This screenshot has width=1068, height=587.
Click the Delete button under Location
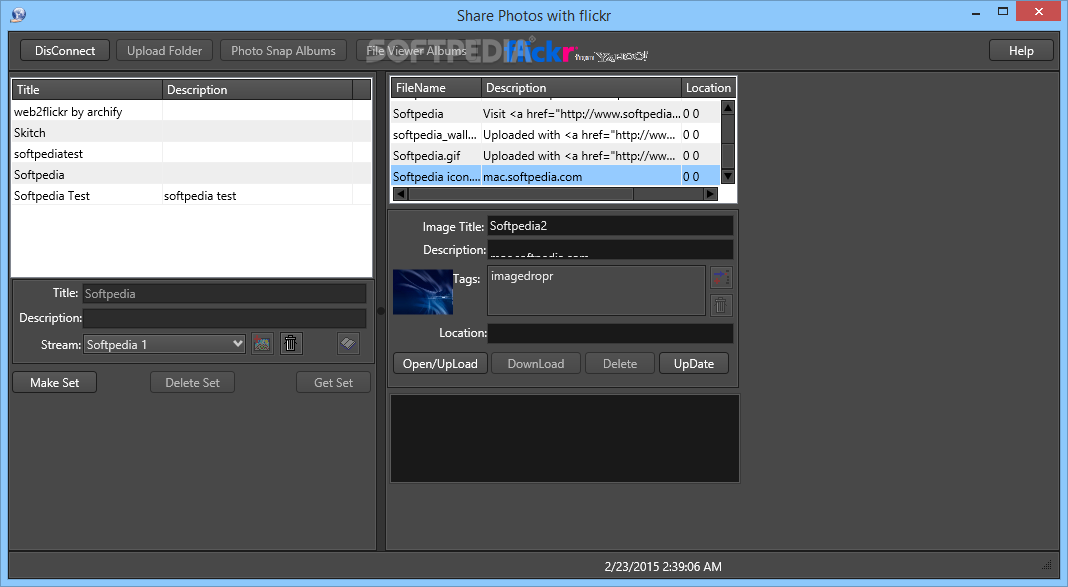[x=620, y=363]
